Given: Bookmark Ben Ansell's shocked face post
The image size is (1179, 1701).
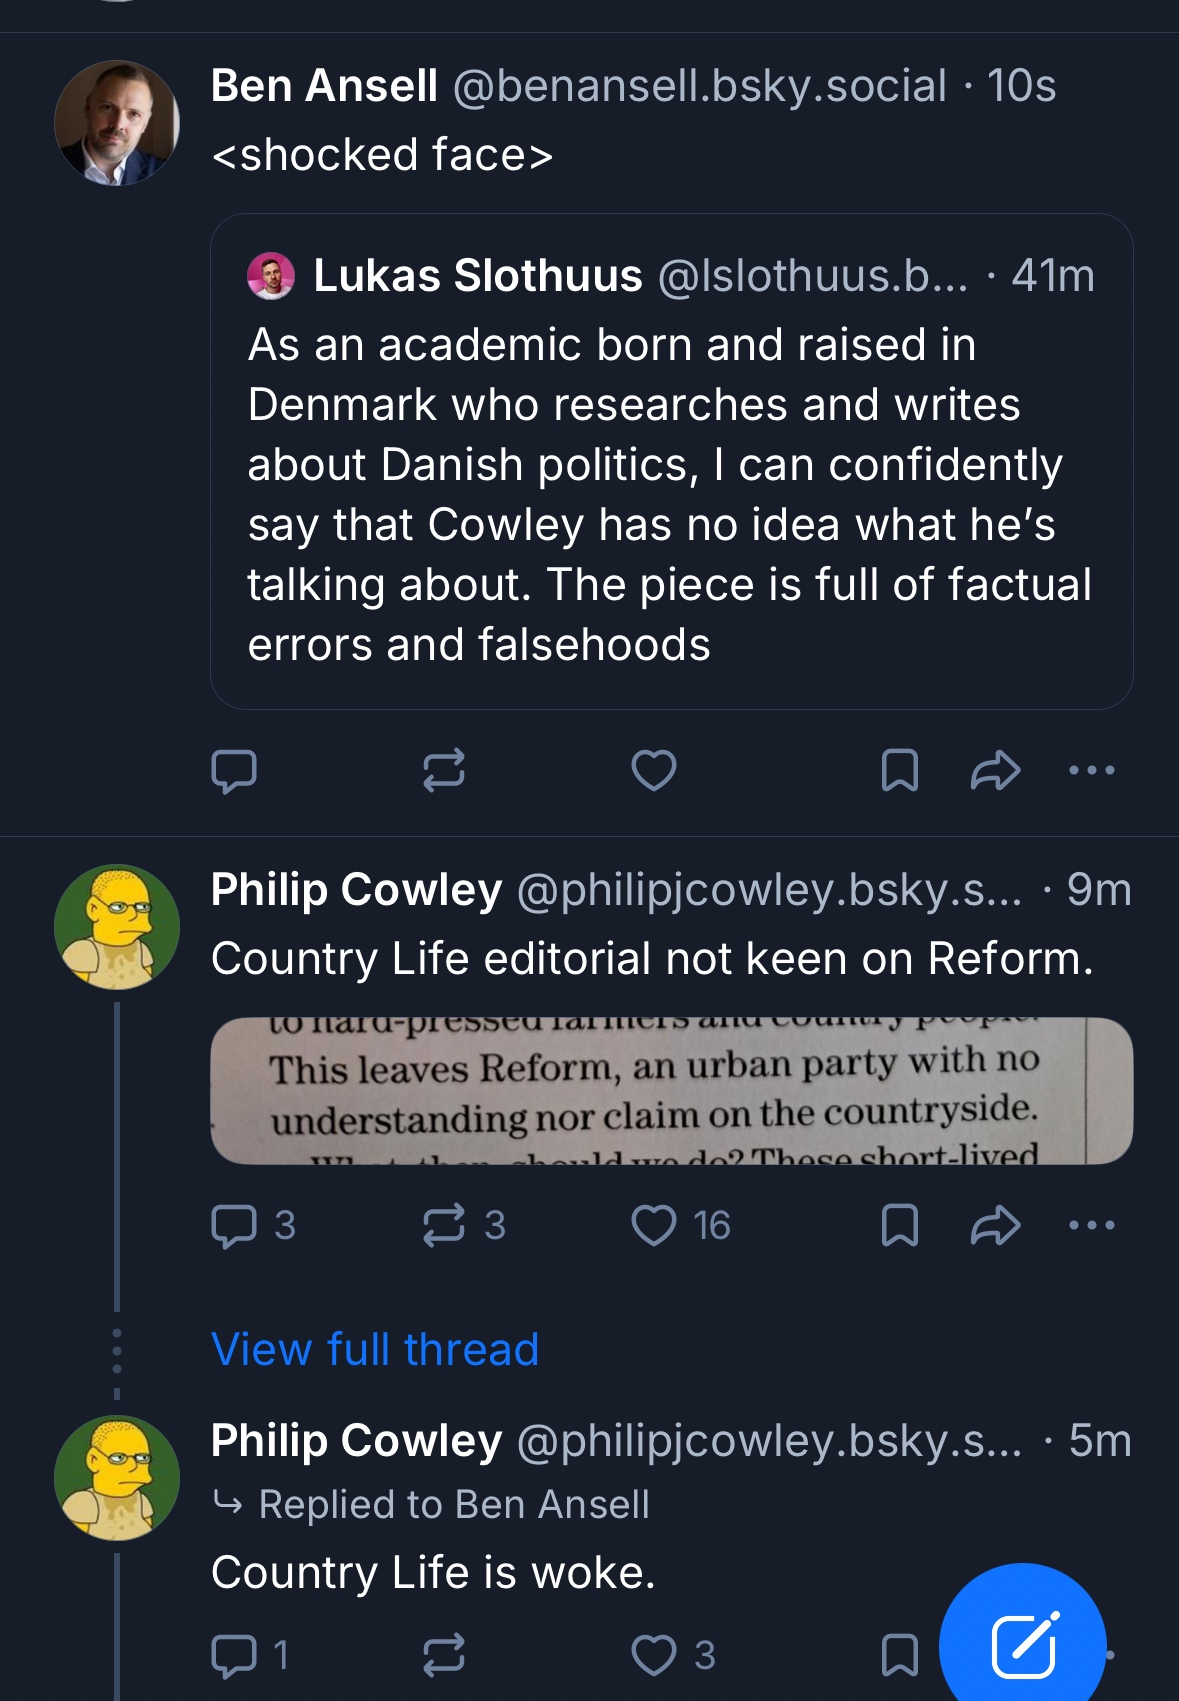Looking at the screenshot, I should click(899, 771).
